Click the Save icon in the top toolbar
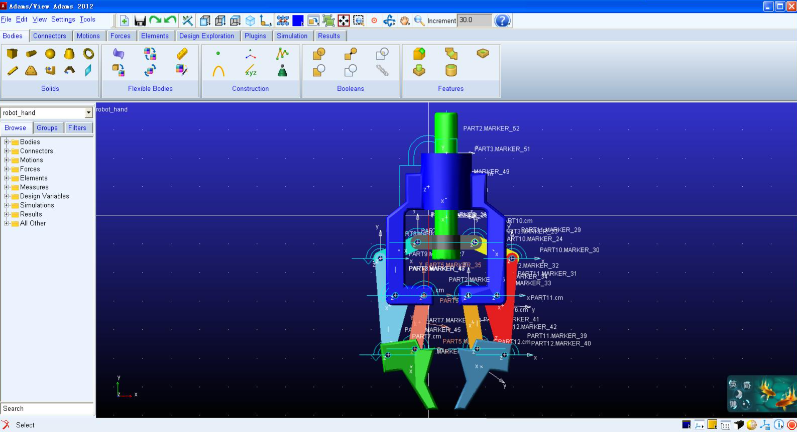 140,20
